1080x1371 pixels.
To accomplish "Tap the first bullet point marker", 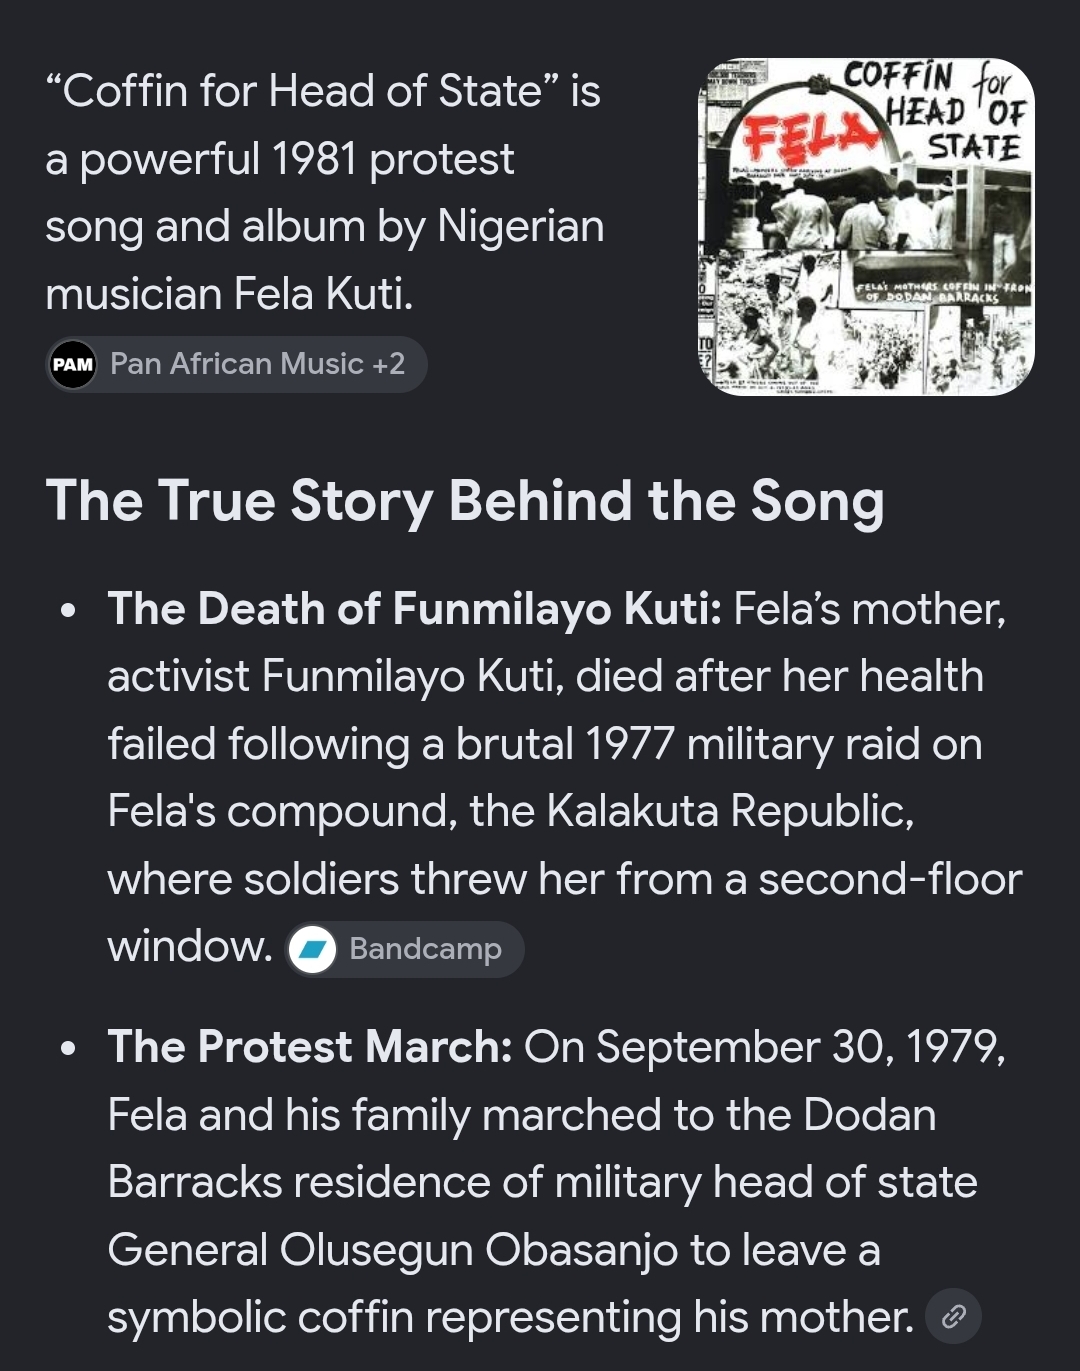I will click(69, 610).
